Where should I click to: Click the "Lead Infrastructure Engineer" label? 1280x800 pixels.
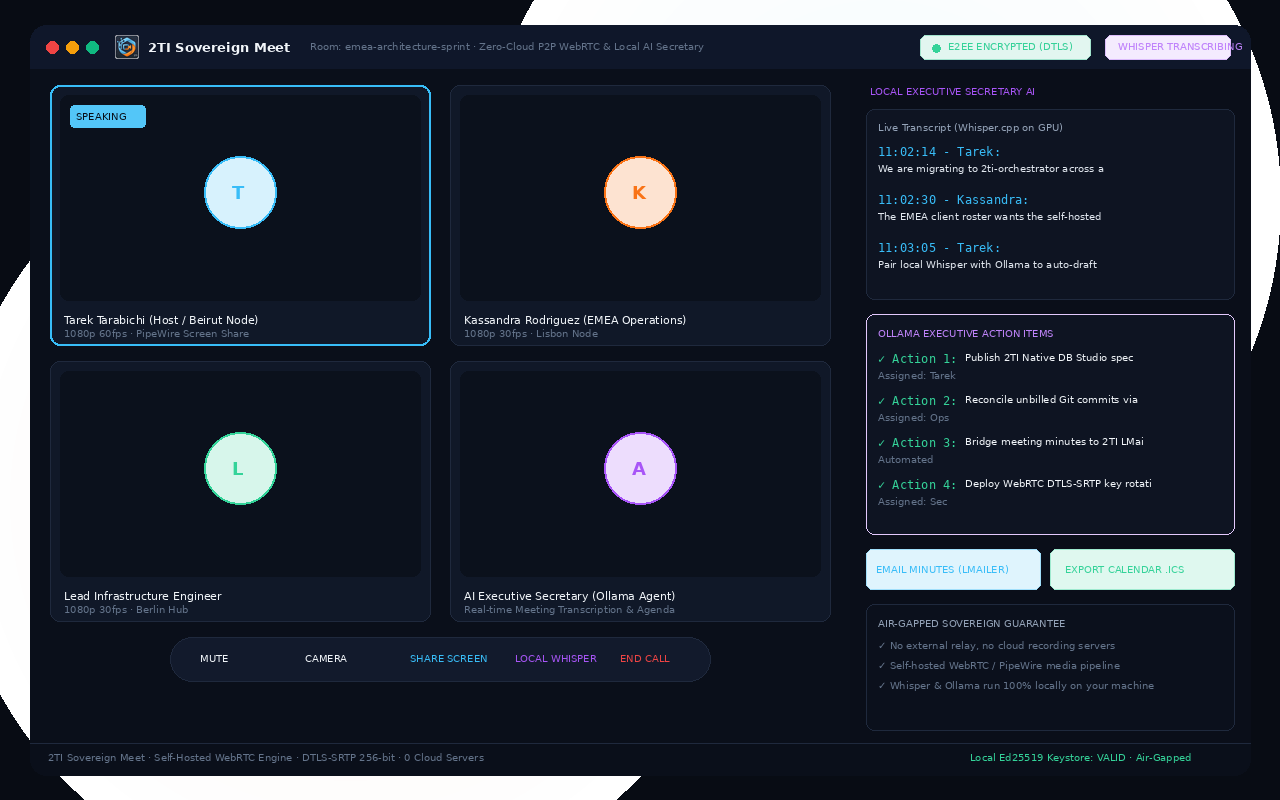click(x=143, y=596)
